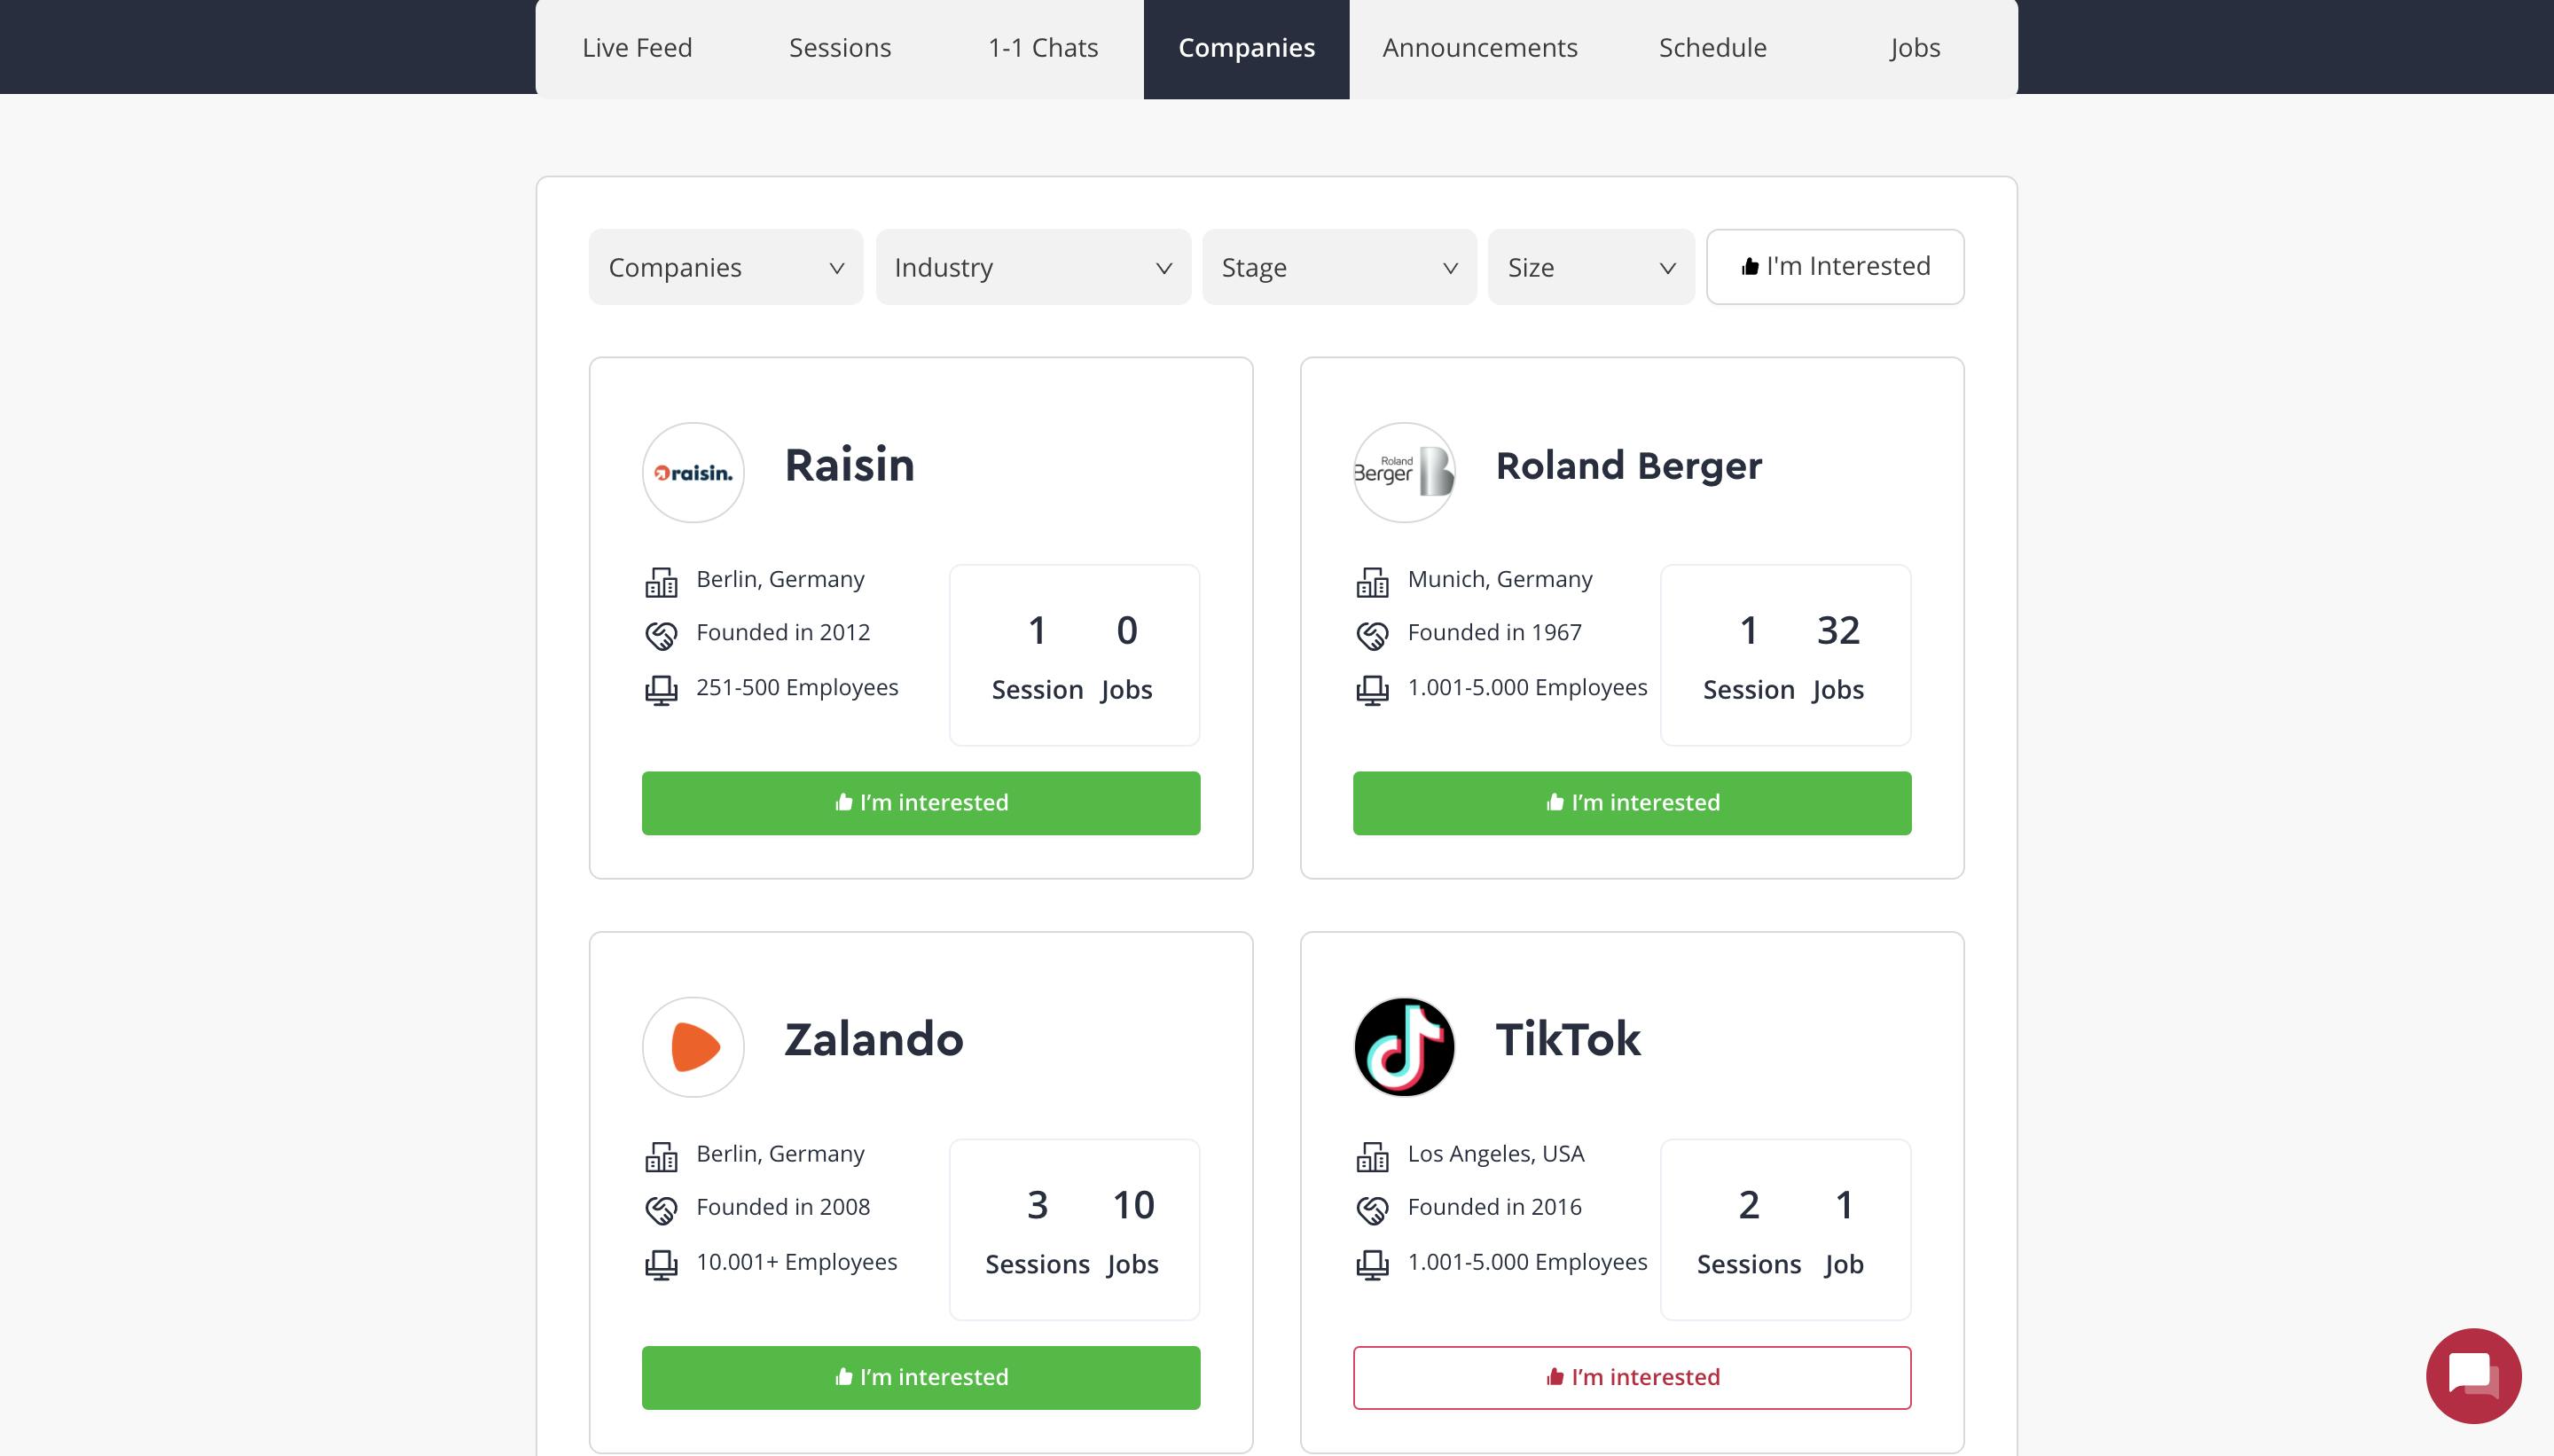Open the chat bubble widget
Screen dimensions: 2554x1456
click(x=2473, y=1375)
